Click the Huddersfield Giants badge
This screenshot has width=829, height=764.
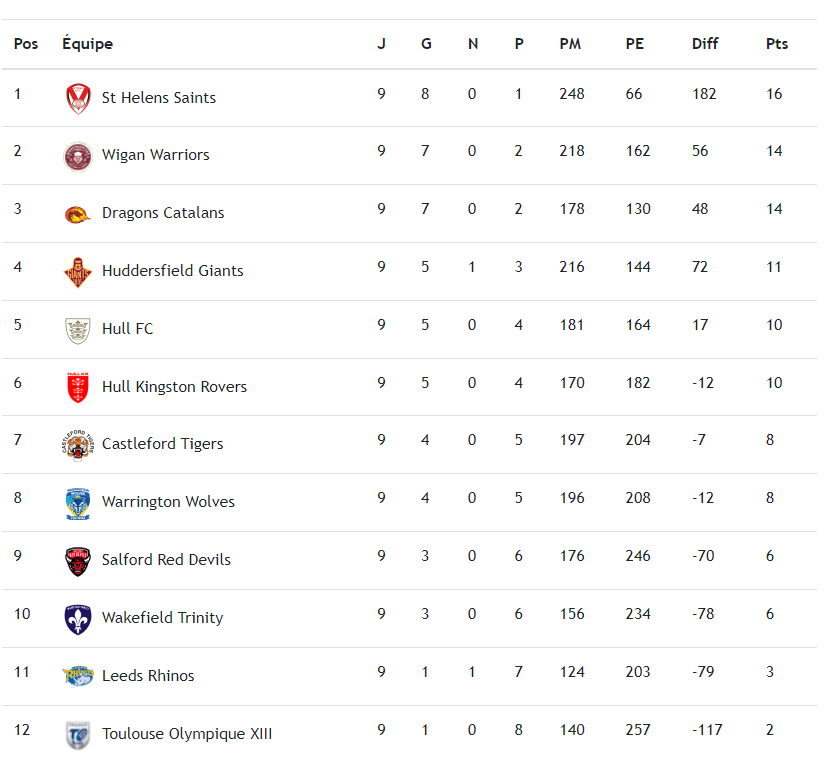78,272
